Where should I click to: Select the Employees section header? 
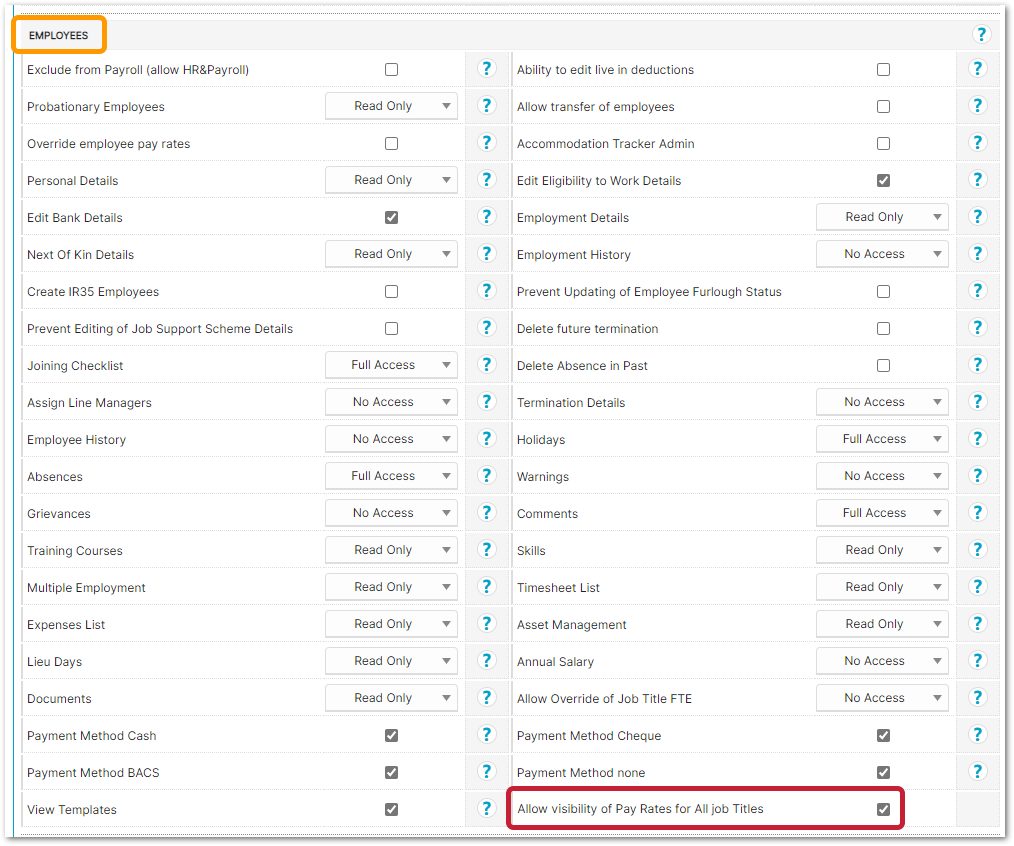click(59, 36)
